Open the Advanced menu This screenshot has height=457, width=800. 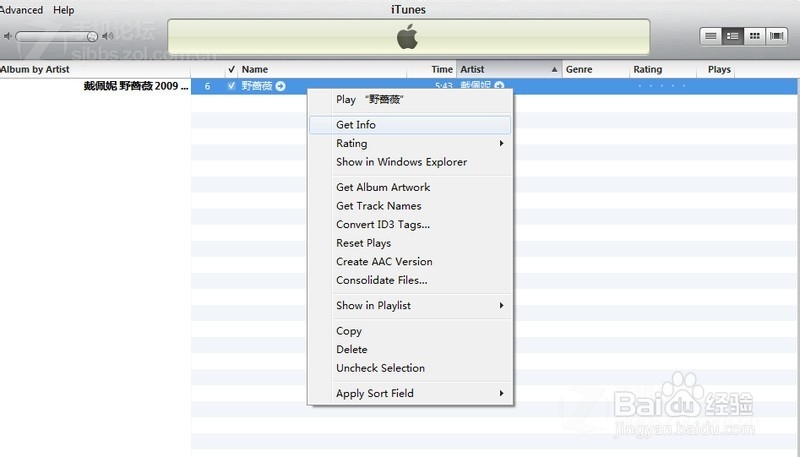click(21, 10)
